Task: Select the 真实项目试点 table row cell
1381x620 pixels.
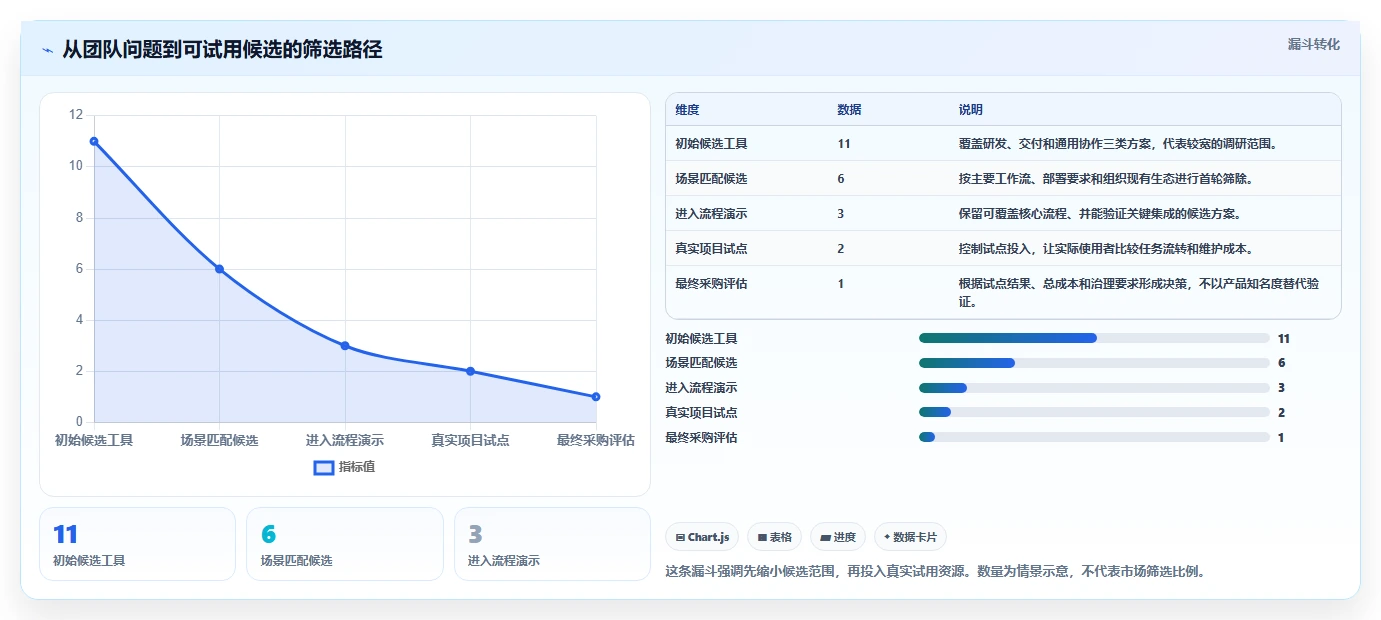Action: pos(711,248)
